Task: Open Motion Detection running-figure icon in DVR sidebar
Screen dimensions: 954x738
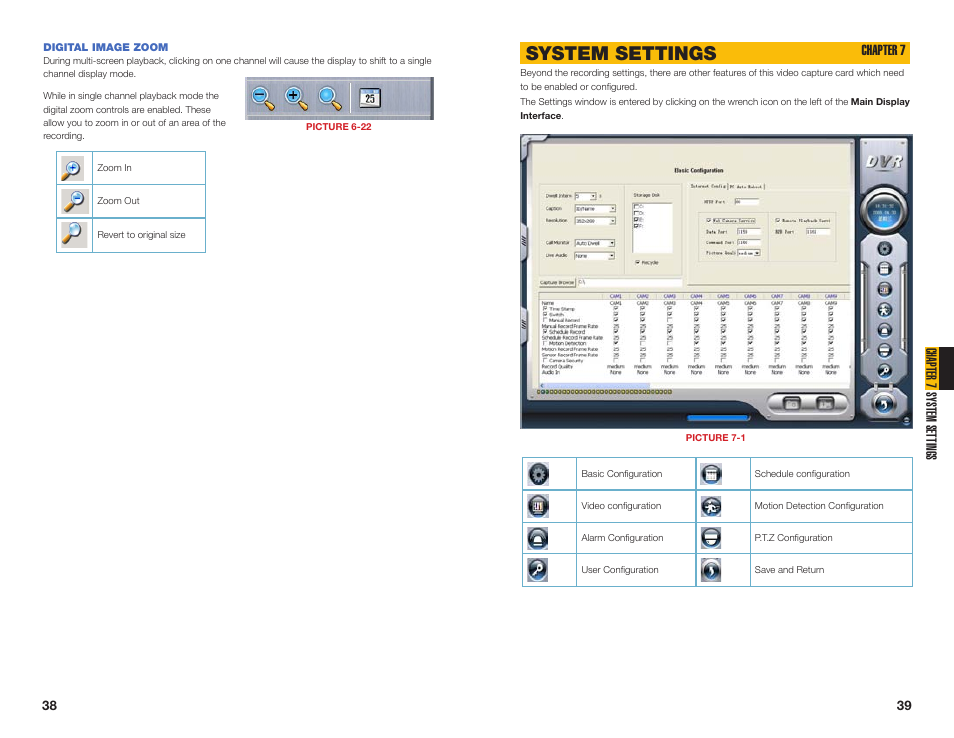Action: (884, 310)
